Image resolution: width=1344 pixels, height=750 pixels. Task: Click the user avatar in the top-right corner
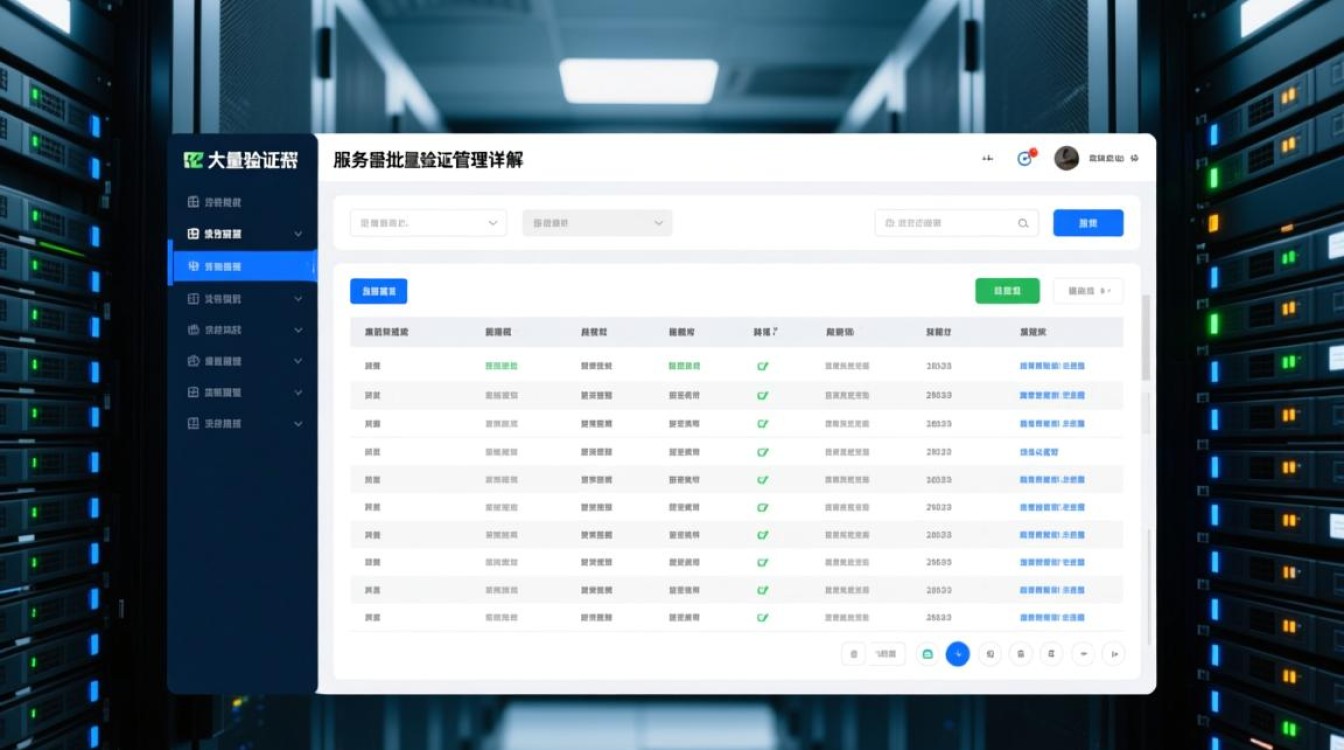point(1066,158)
